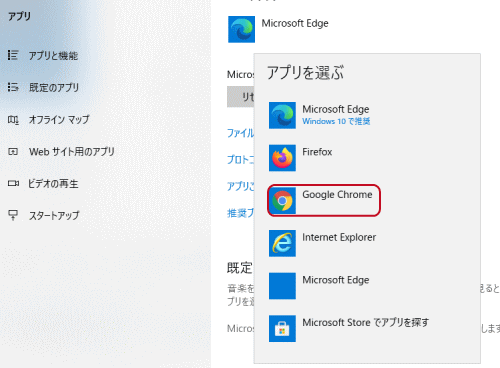The width and height of the screenshot is (500, 368).
Task: Select the Internet Explorer icon
Action: [282, 243]
